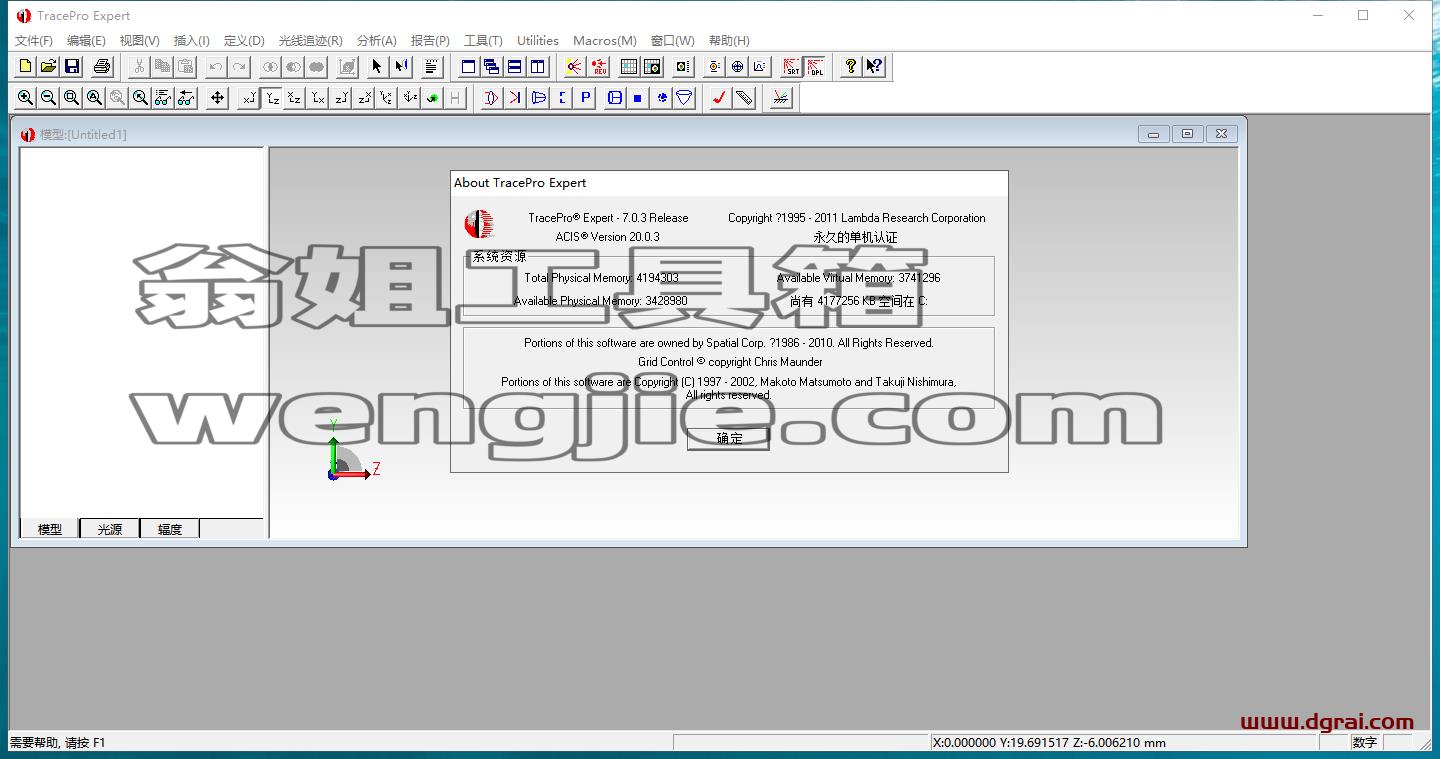The image size is (1440, 759).
Task: Save the model with floppy disk icon
Action: (71, 67)
